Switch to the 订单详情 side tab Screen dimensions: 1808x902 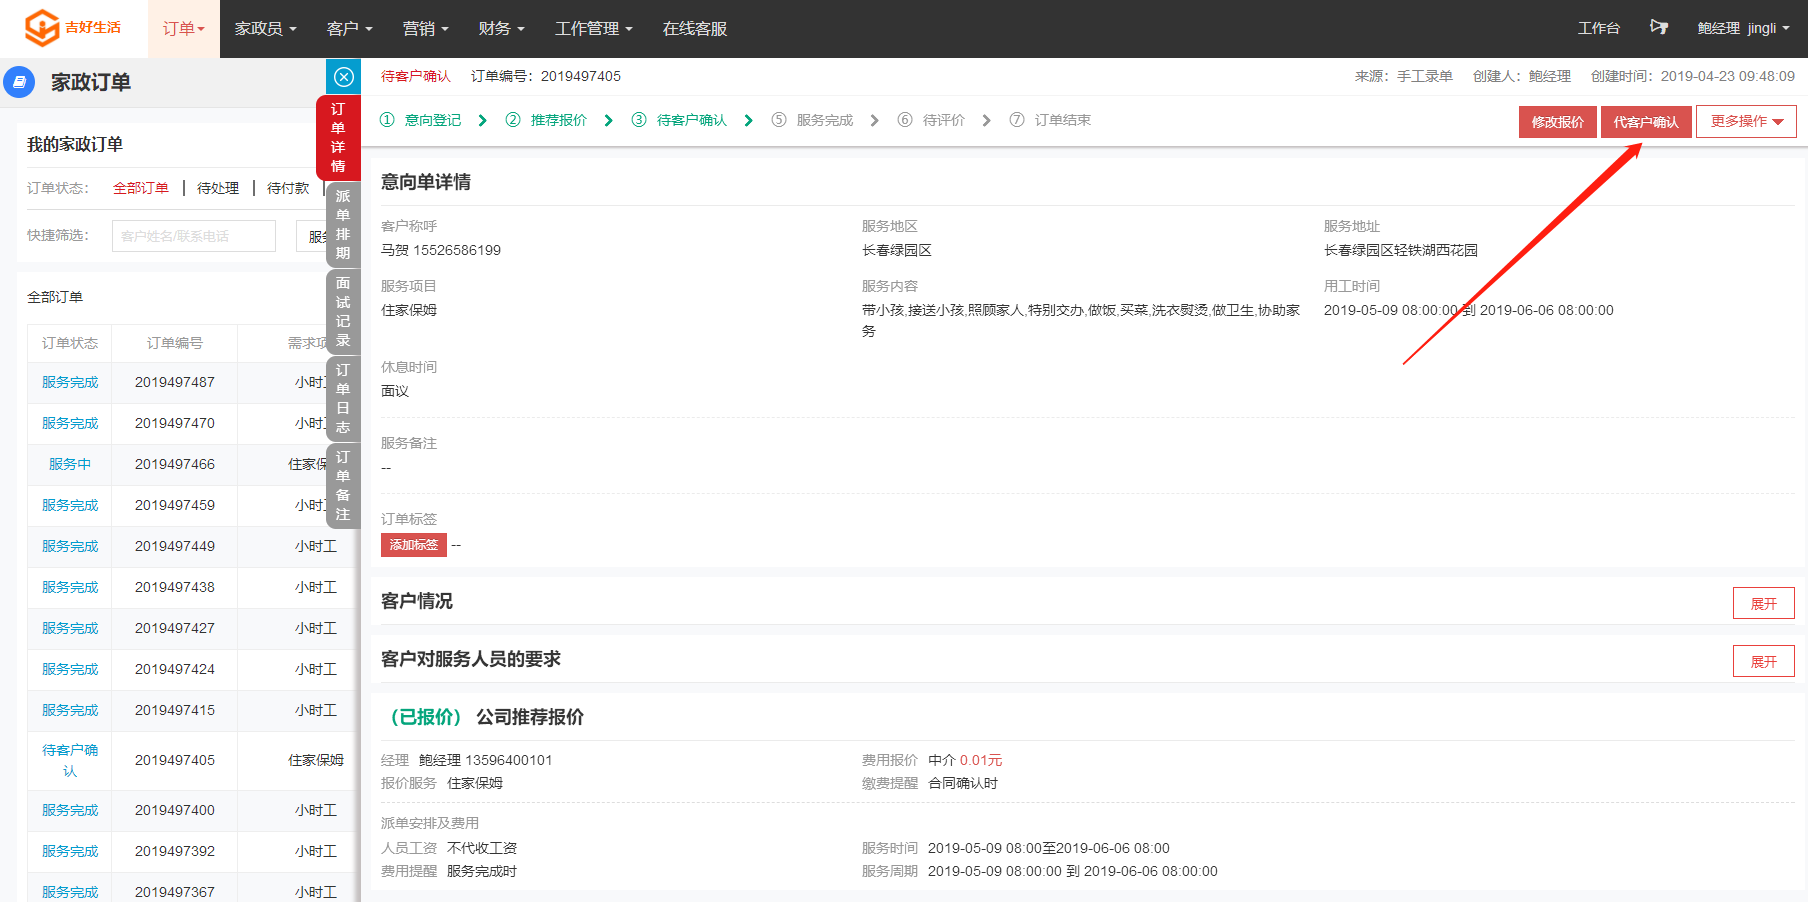click(x=338, y=138)
